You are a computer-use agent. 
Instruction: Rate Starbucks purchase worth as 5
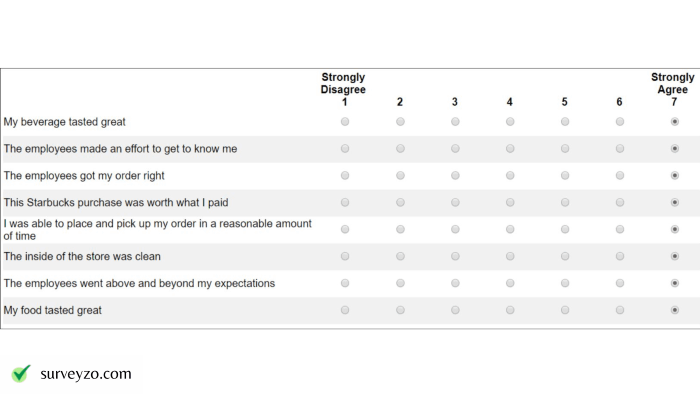565,202
